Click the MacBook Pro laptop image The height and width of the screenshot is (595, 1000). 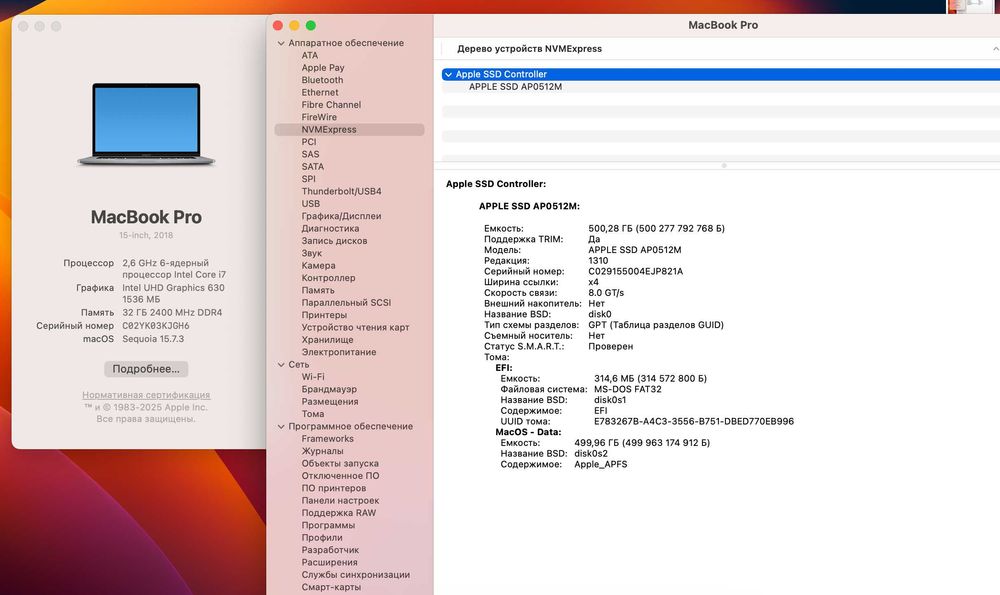coord(146,124)
